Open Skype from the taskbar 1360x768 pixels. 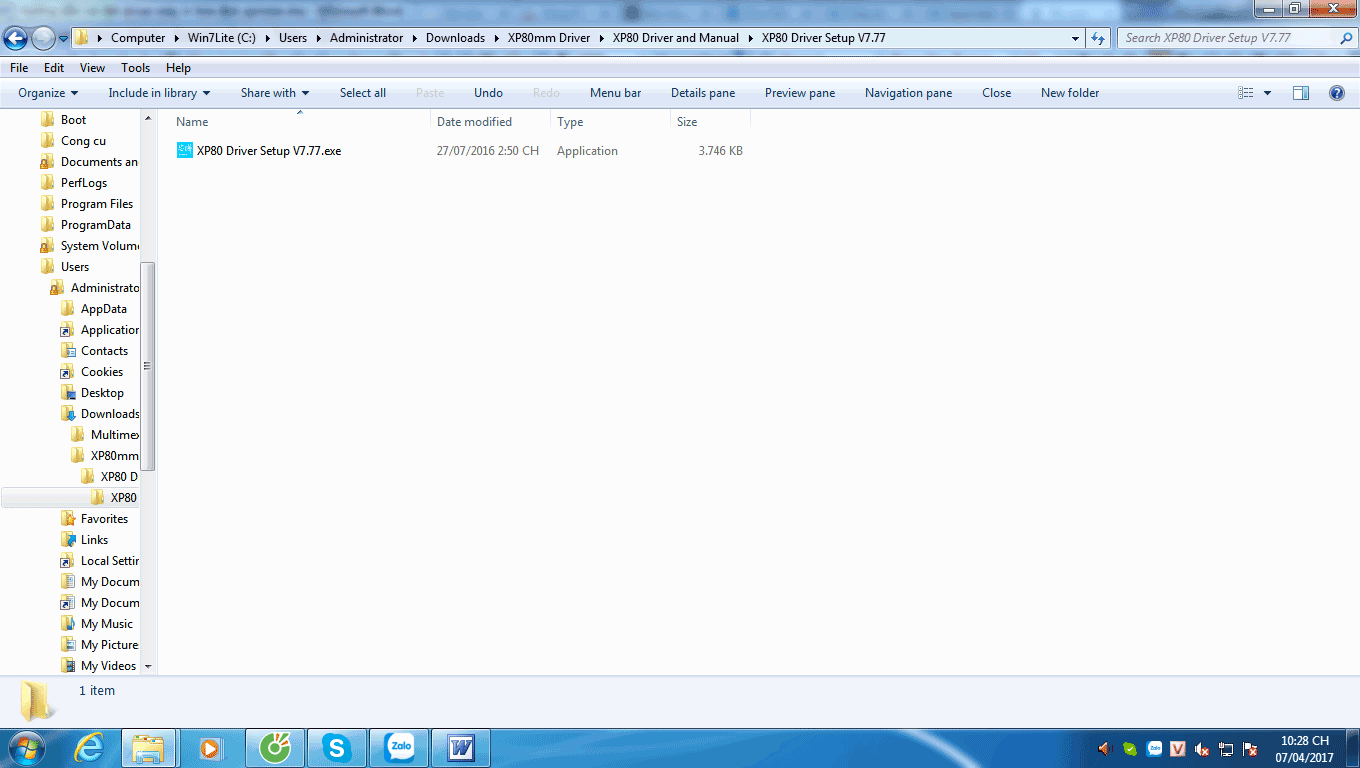[337, 747]
